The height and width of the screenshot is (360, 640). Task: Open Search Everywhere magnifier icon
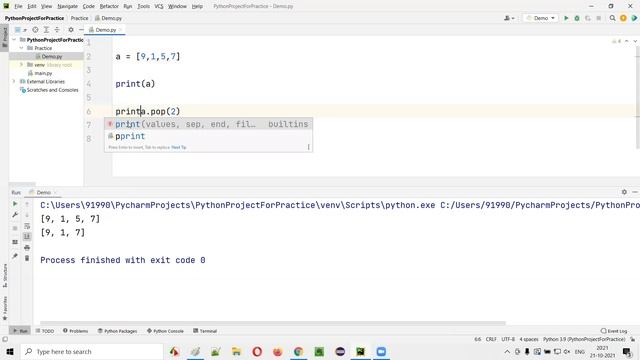click(x=612, y=18)
